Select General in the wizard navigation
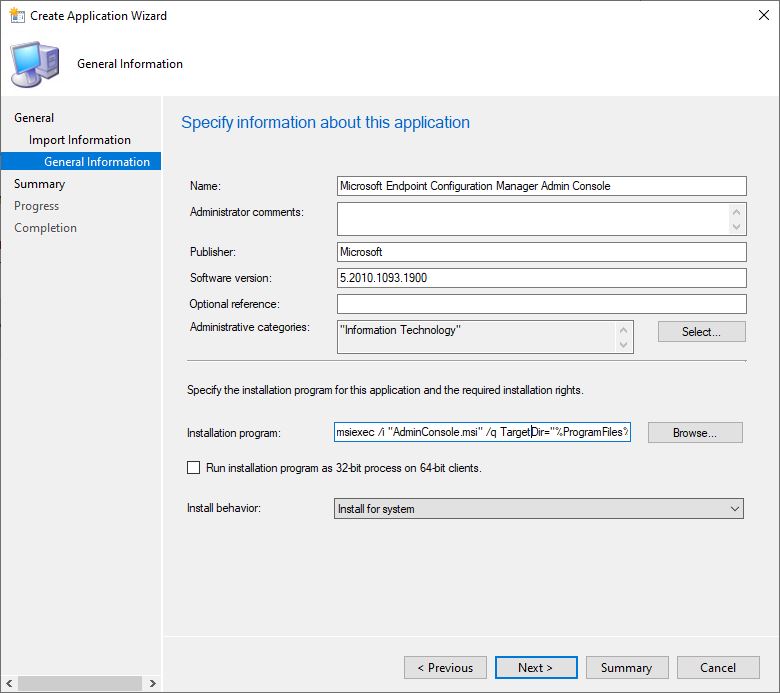 coord(34,118)
